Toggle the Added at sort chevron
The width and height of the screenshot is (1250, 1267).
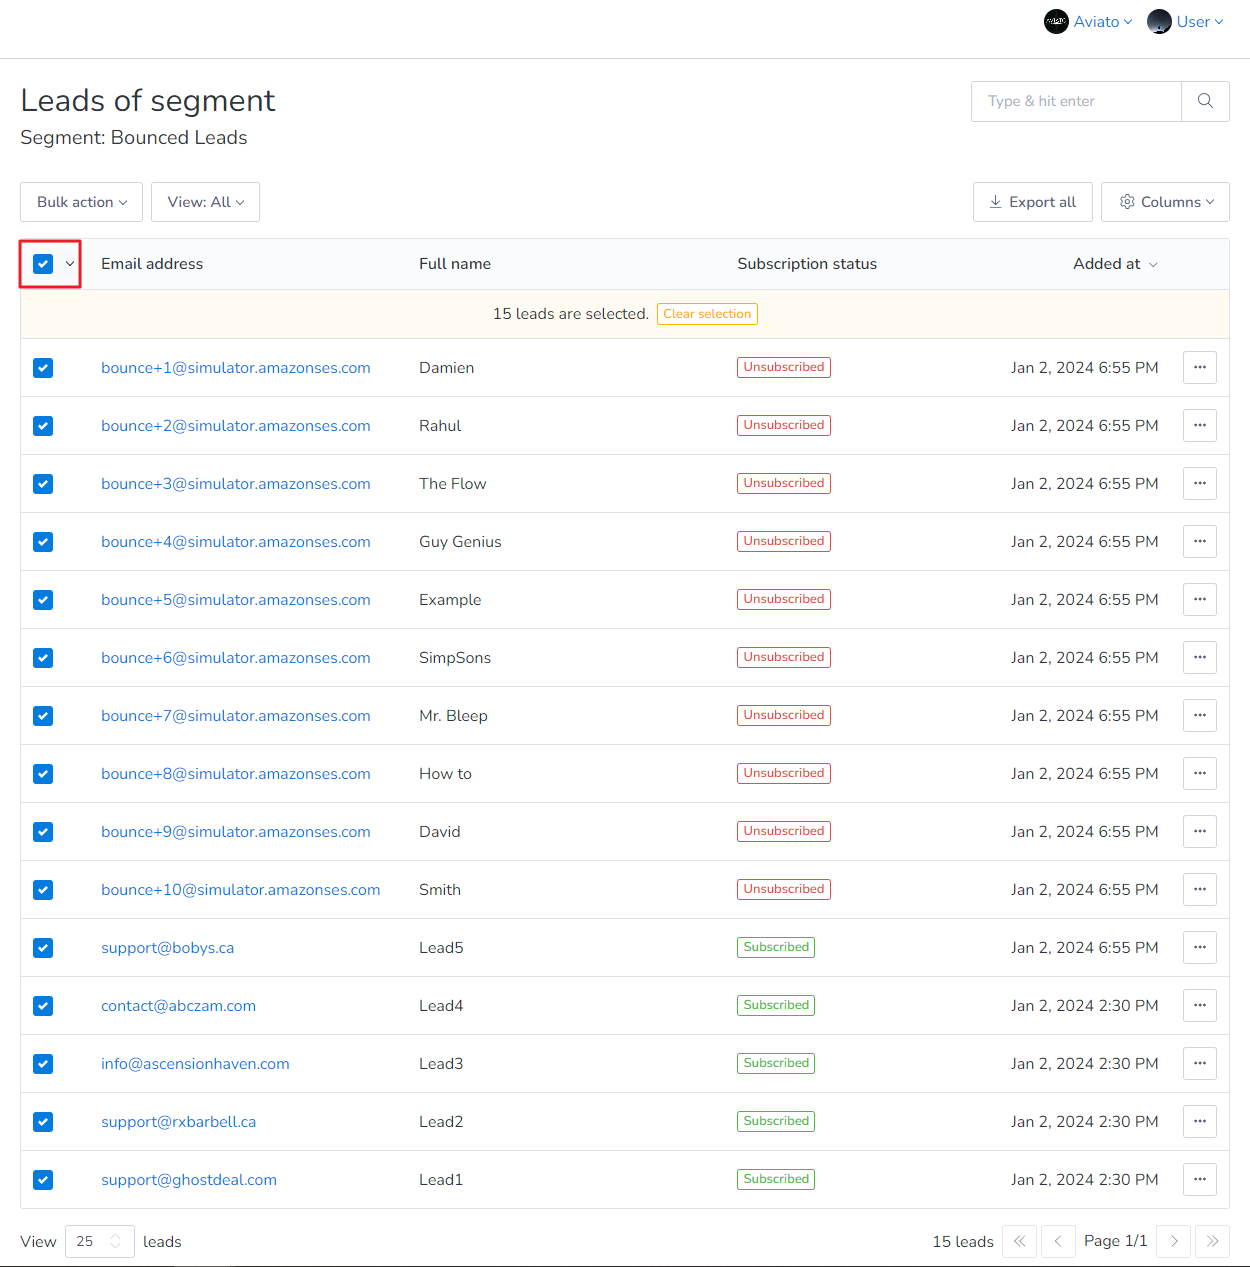pyautogui.click(x=1152, y=264)
